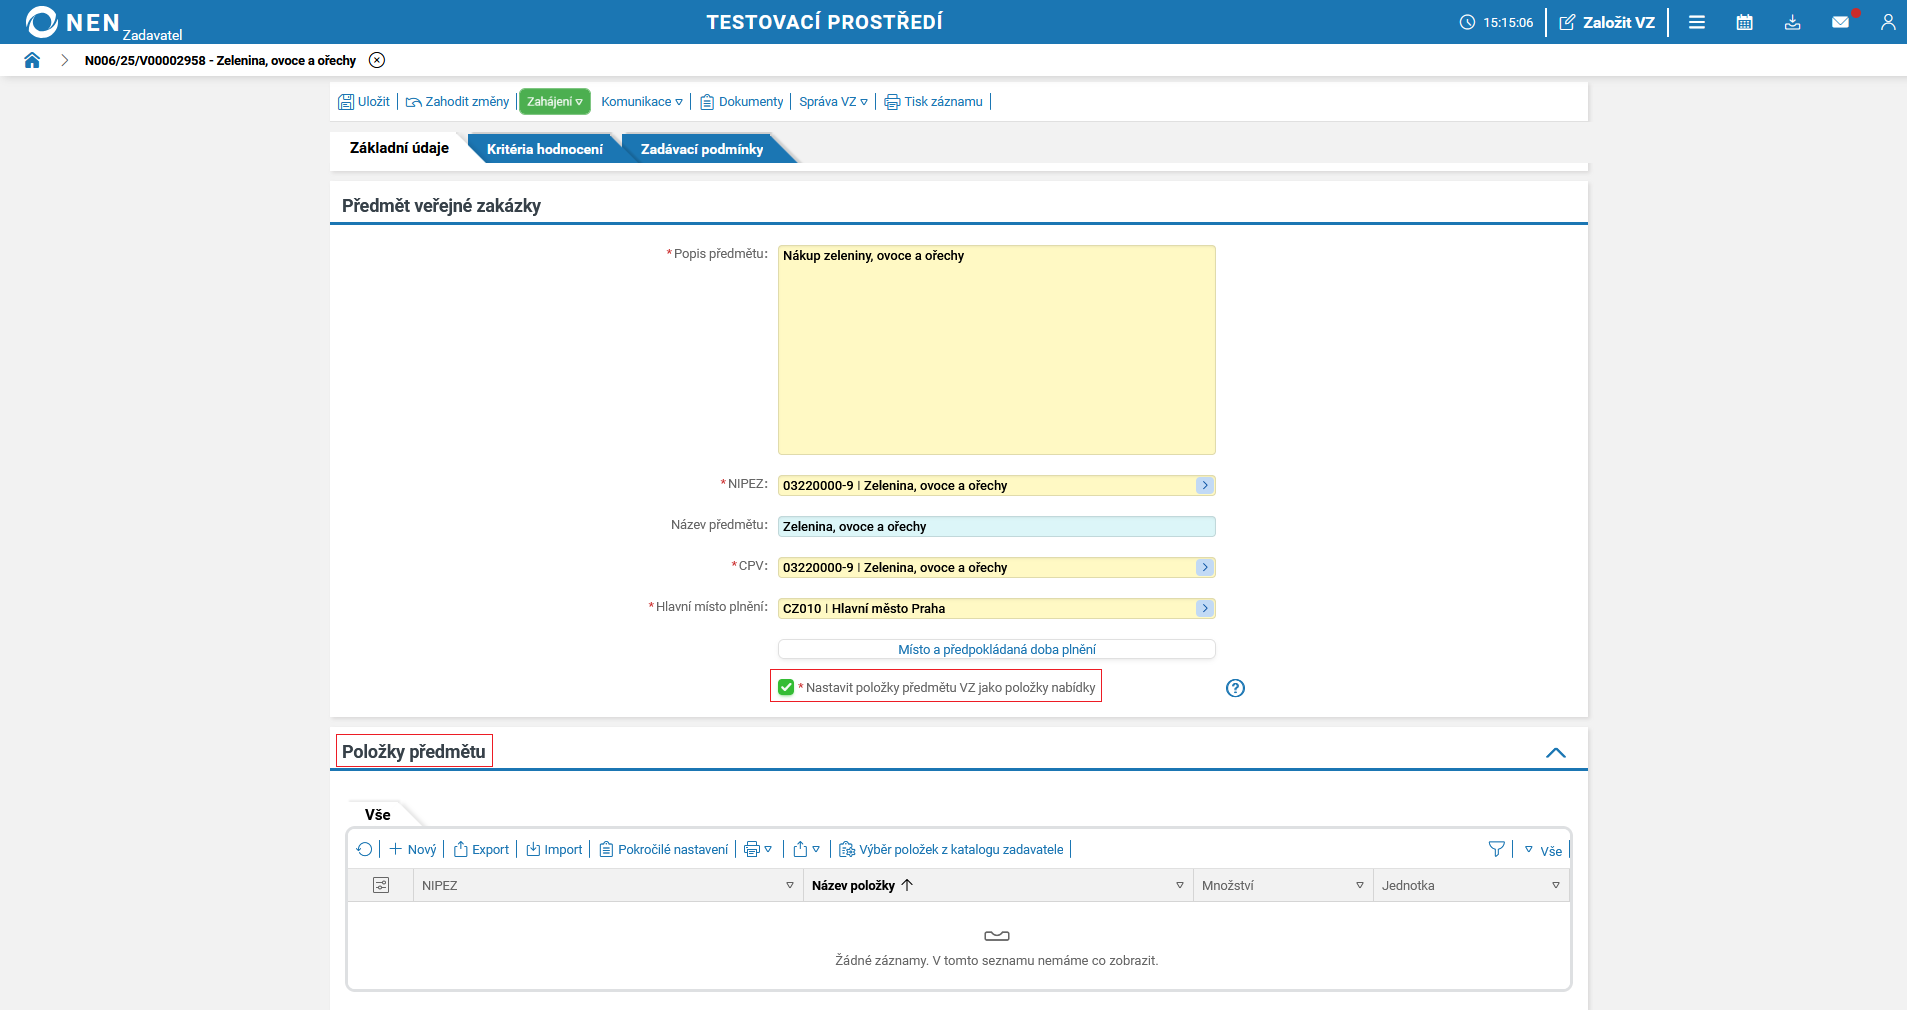Click the filter funnel icon
The width and height of the screenshot is (1907, 1010).
click(x=1496, y=849)
